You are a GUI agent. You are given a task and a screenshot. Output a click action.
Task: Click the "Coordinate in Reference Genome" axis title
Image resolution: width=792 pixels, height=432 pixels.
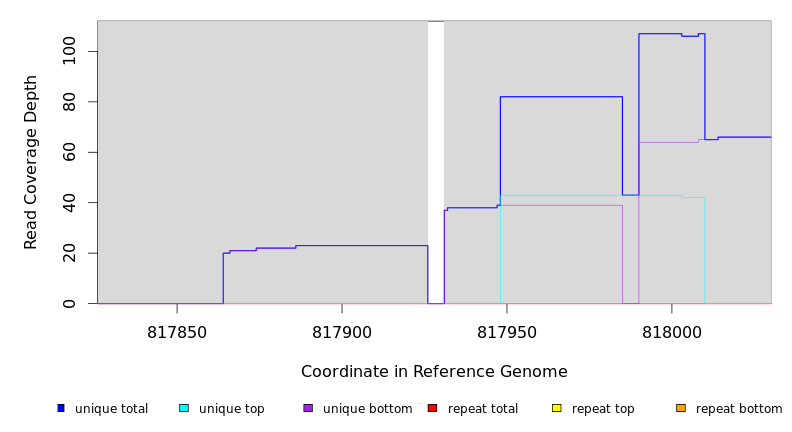pyautogui.click(x=434, y=372)
